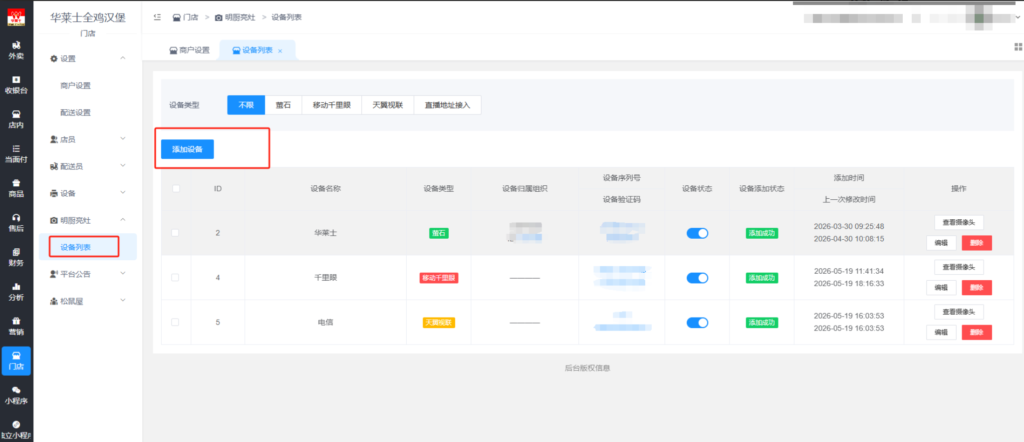
Task: Tick the checkbox for device ID 4
Action: click(x=175, y=277)
